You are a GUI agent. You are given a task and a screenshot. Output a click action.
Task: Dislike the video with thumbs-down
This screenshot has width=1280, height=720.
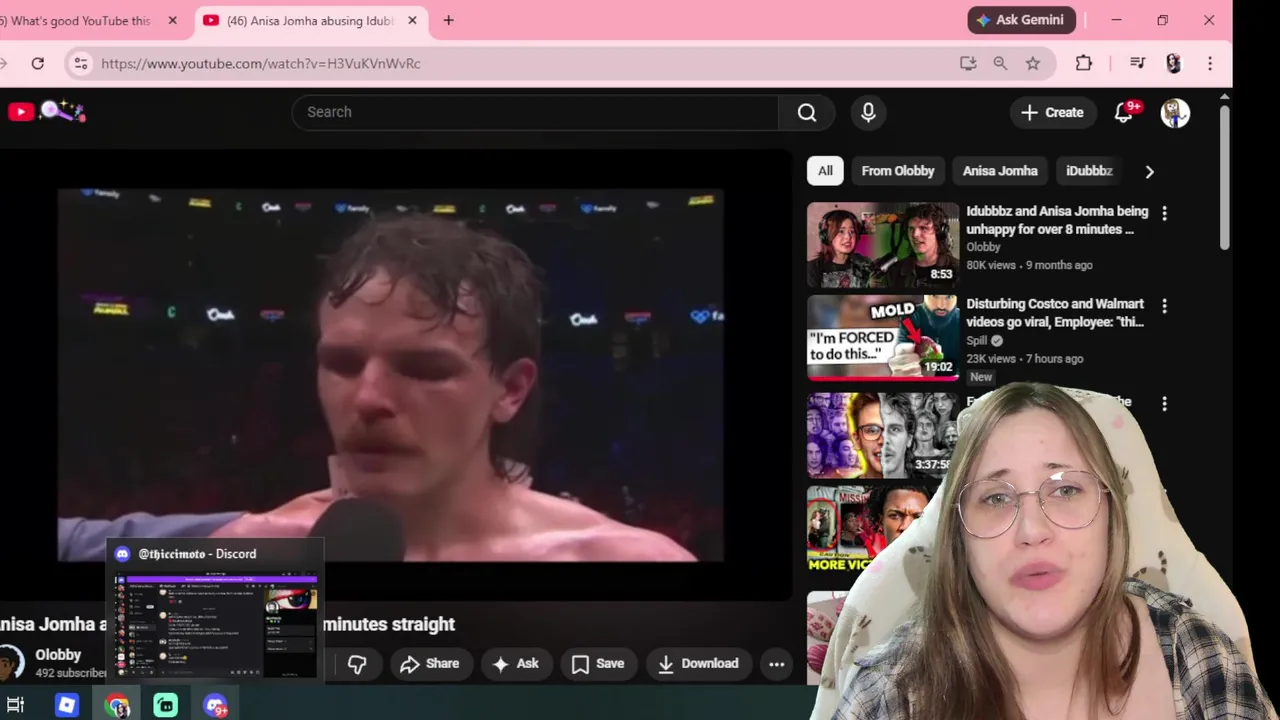[x=357, y=664]
